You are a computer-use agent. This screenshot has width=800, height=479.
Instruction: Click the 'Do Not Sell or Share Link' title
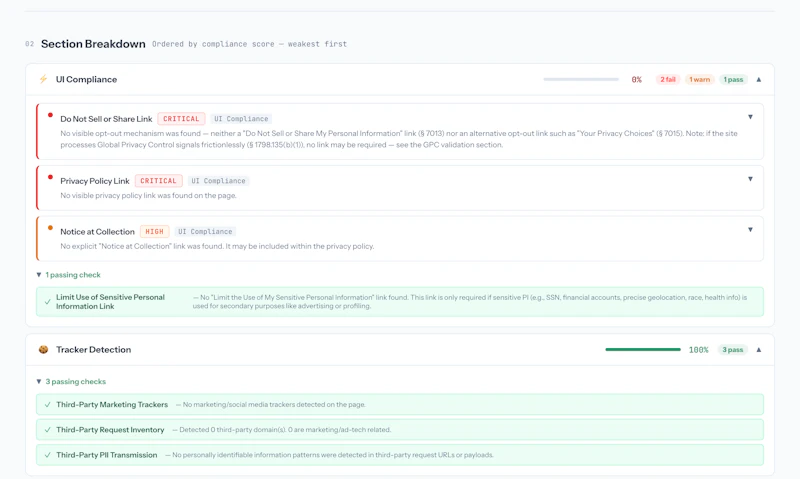pyautogui.click(x=106, y=119)
